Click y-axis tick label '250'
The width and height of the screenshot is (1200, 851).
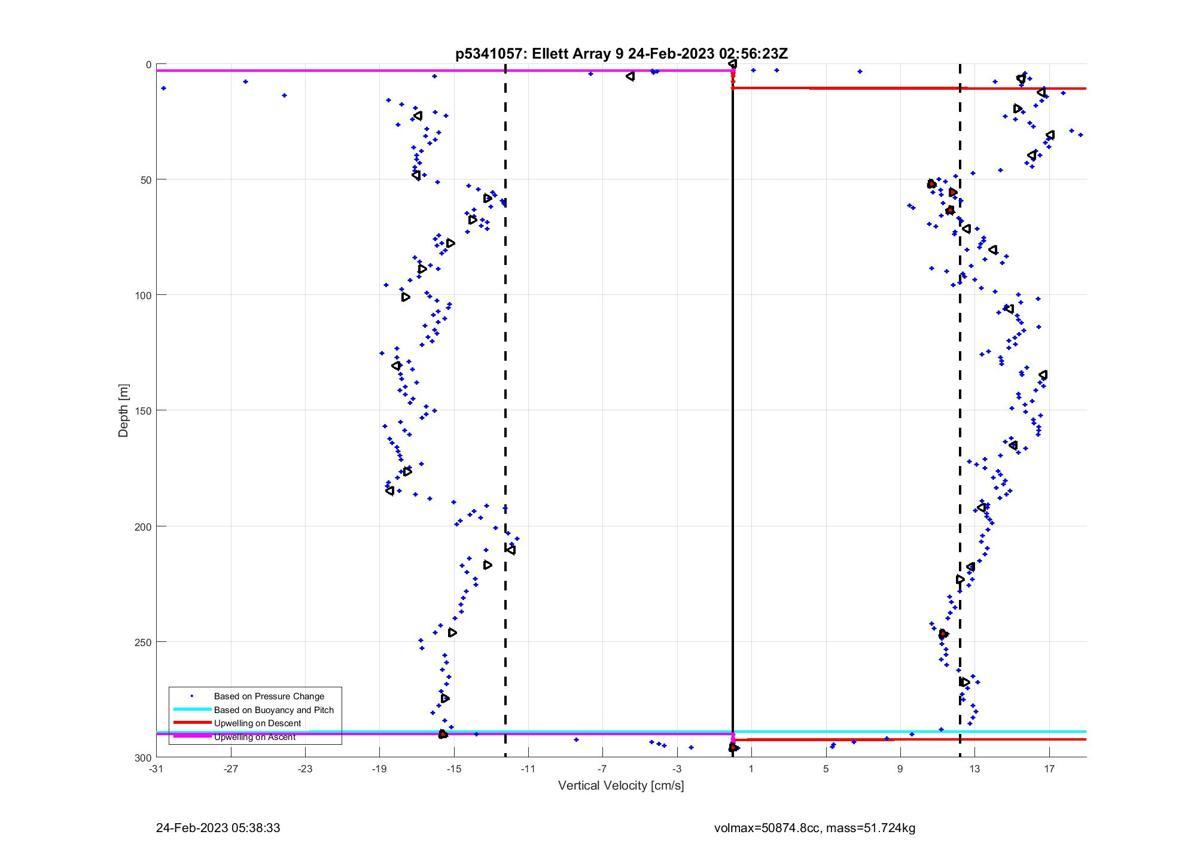(x=143, y=642)
